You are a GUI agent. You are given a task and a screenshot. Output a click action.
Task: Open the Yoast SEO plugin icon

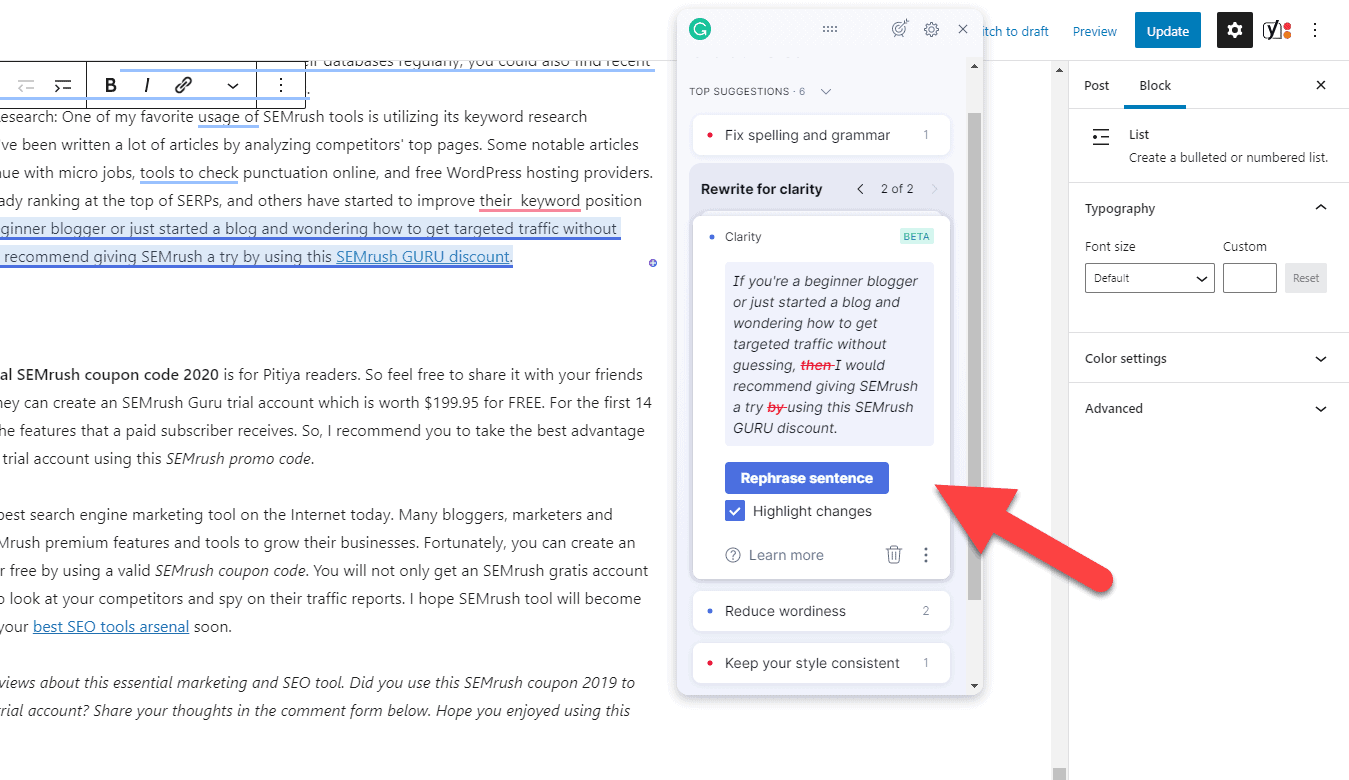(x=1276, y=31)
